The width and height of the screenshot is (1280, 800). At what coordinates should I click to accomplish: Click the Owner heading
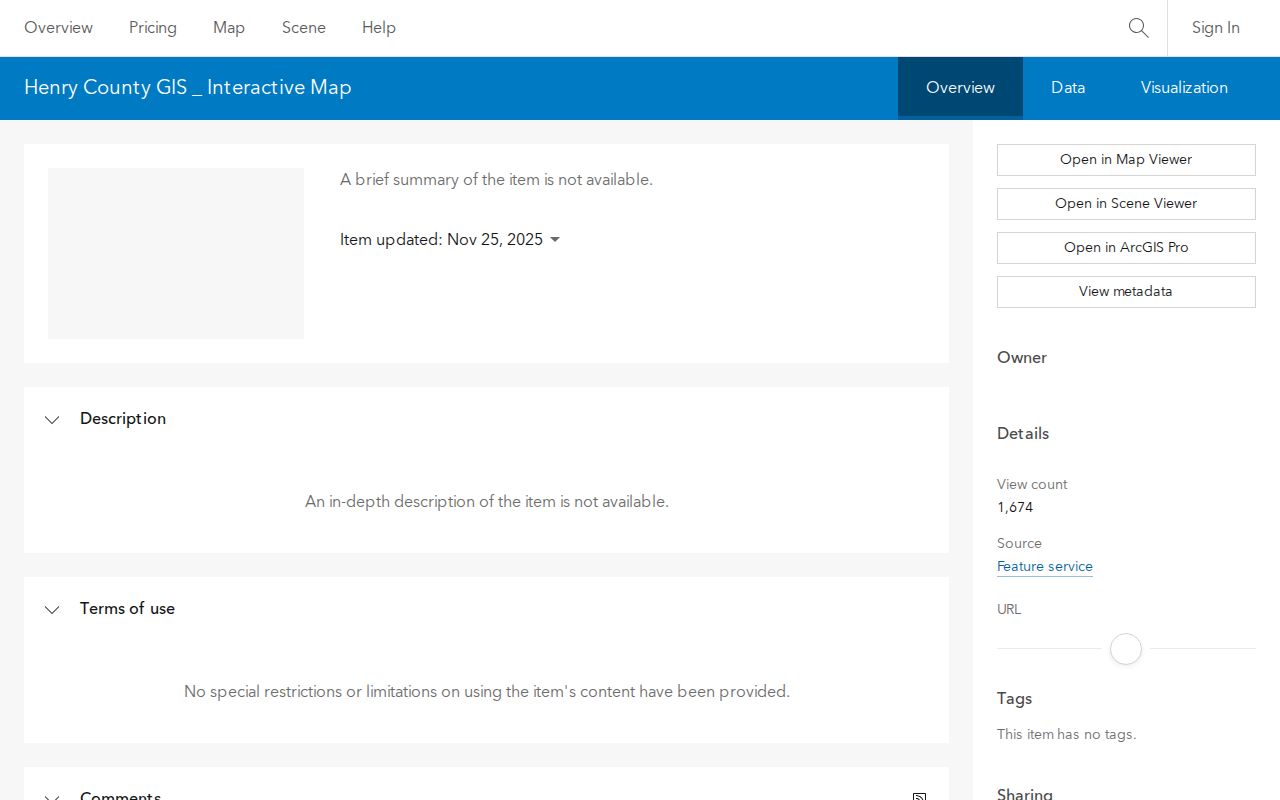1022,358
